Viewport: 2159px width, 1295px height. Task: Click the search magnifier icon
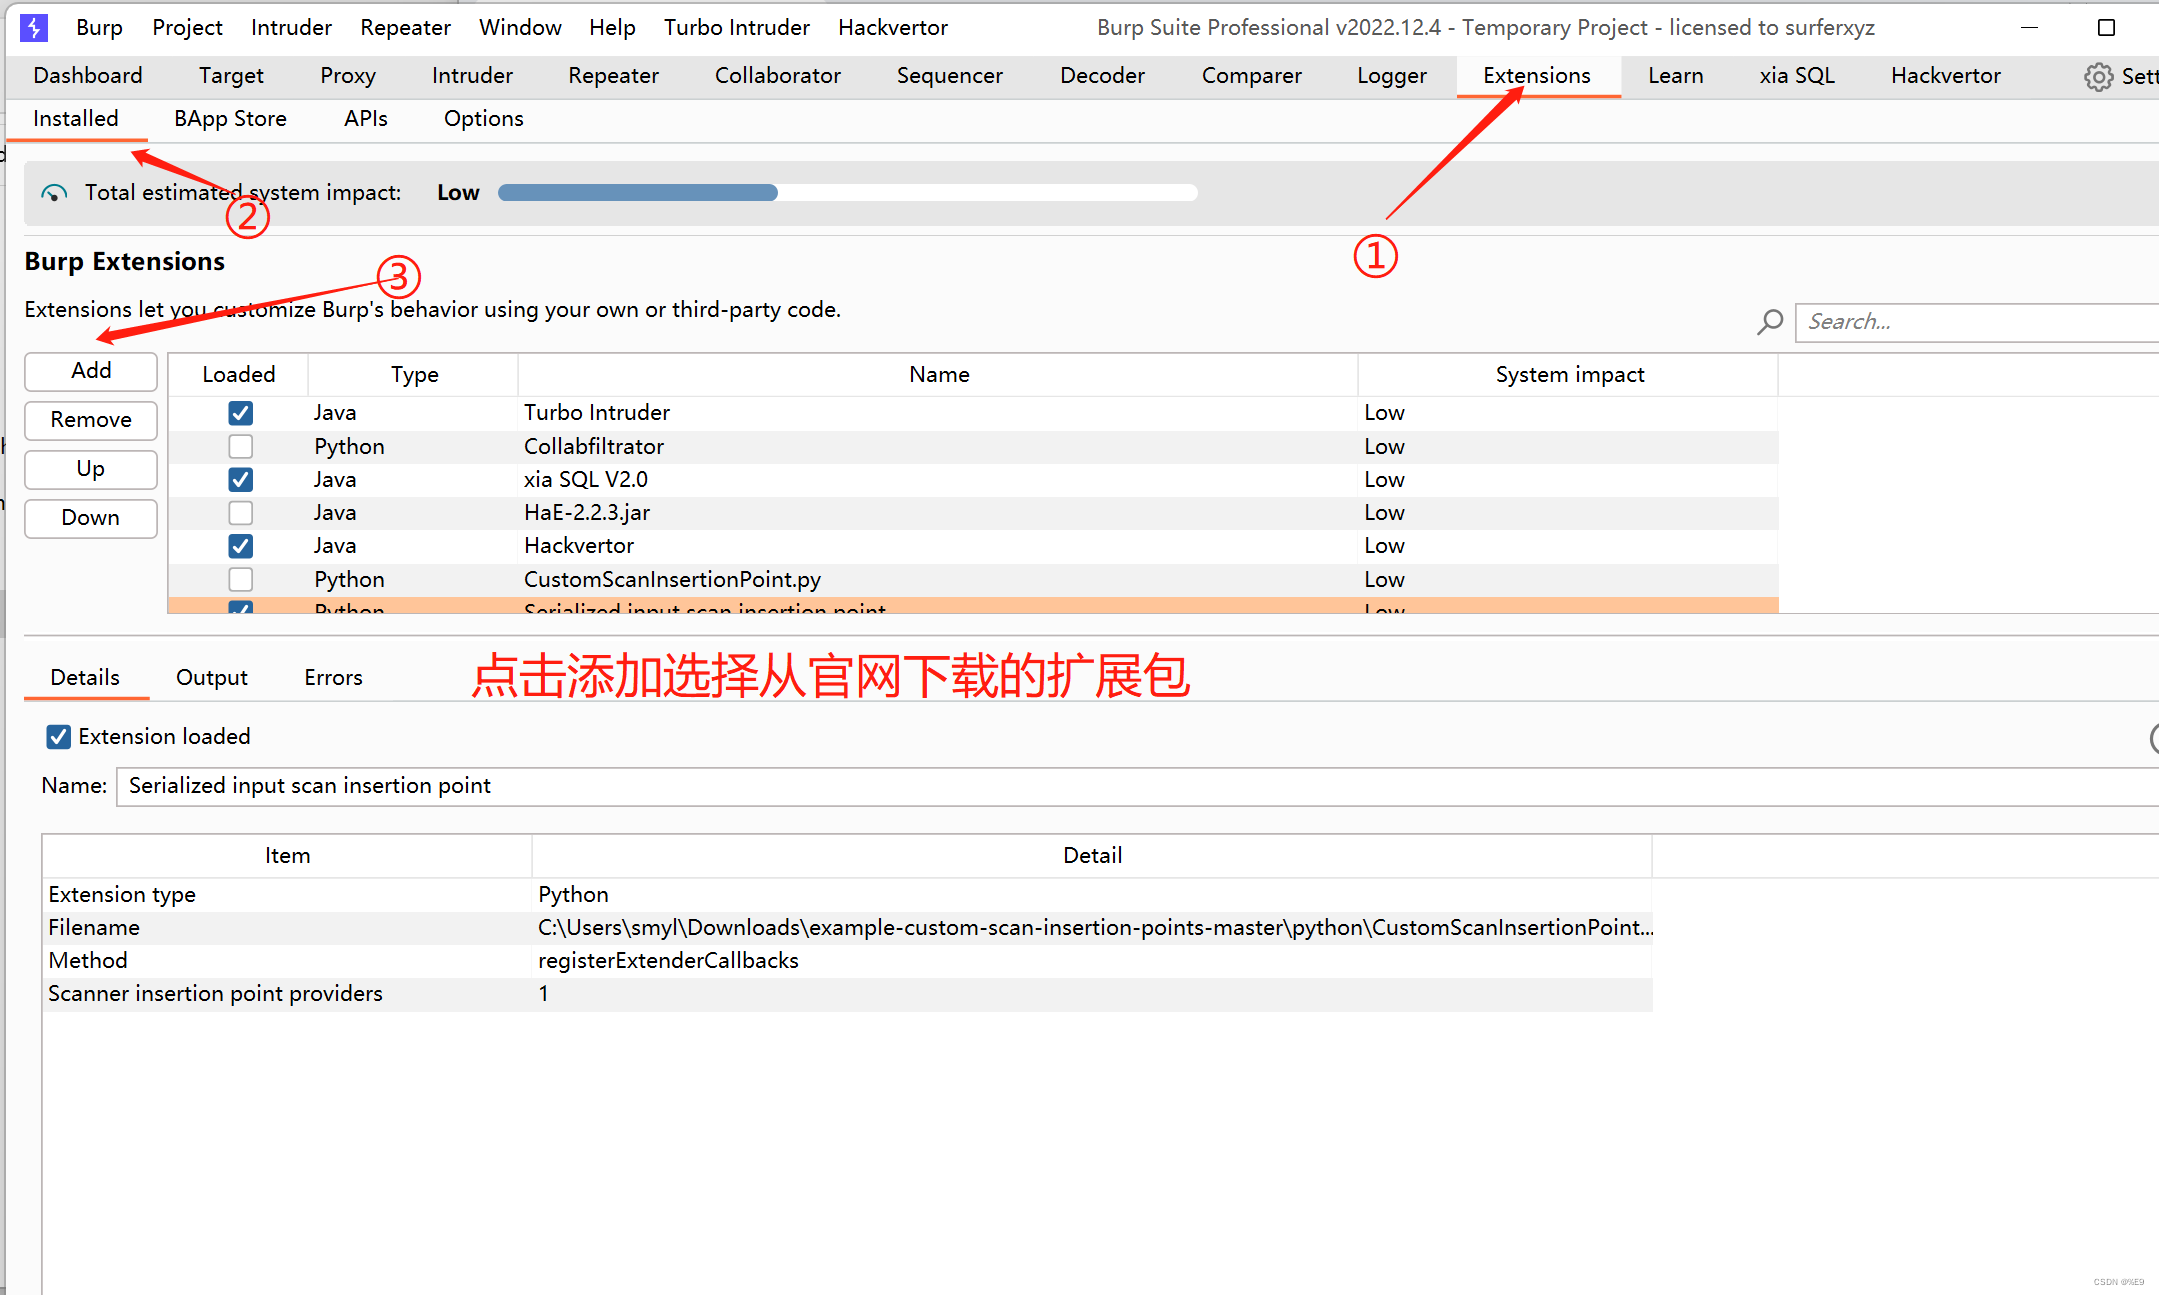coord(1769,322)
